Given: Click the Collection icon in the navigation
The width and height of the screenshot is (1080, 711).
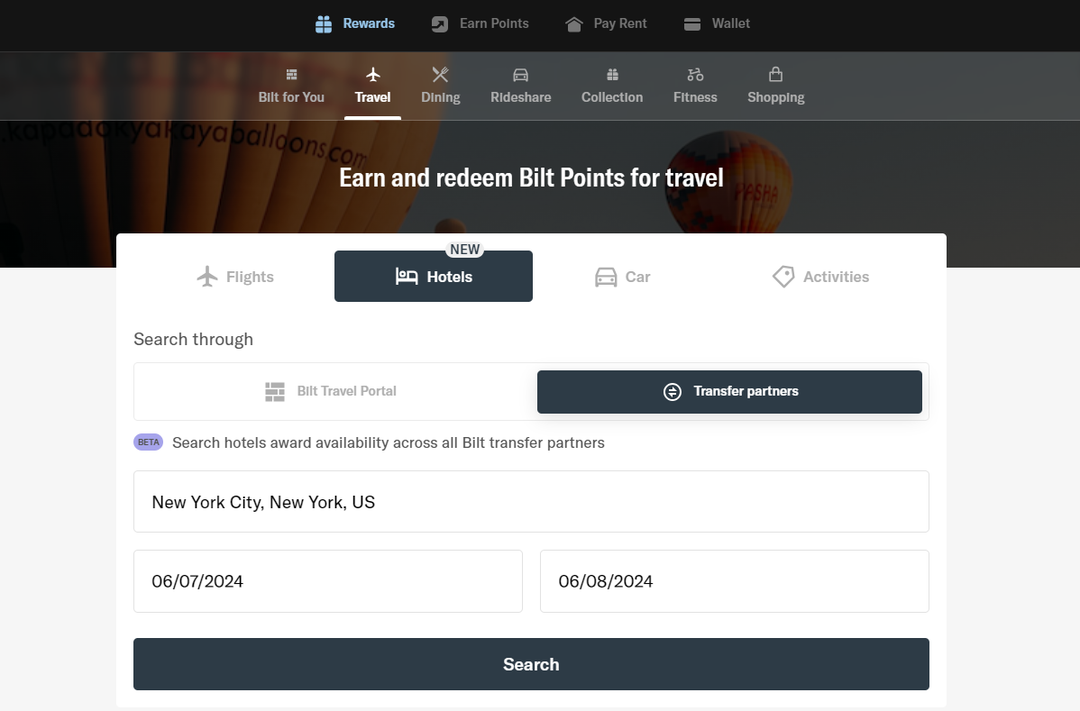Looking at the screenshot, I should [x=611, y=74].
